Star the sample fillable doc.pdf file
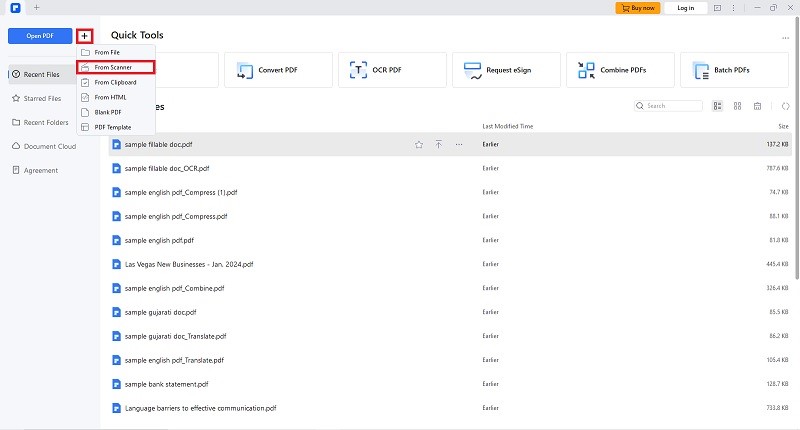Image resolution: width=800 pixels, height=430 pixels. tap(419, 145)
